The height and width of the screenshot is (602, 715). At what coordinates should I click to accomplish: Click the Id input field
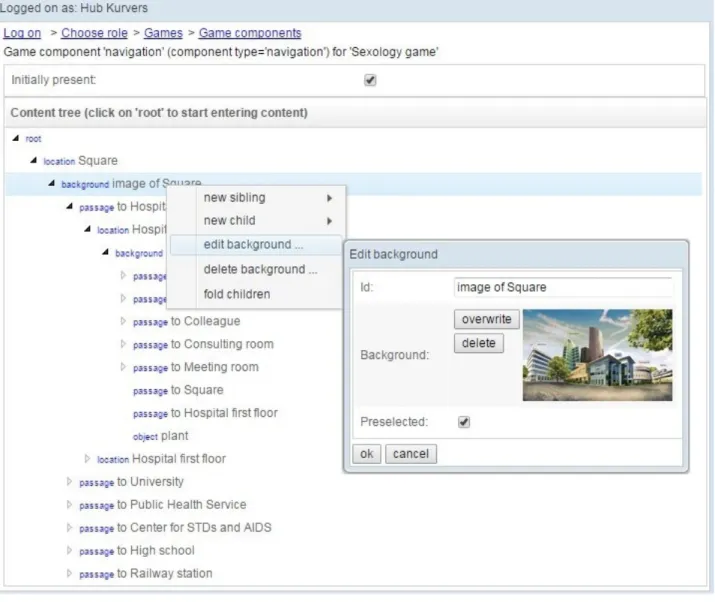563,287
